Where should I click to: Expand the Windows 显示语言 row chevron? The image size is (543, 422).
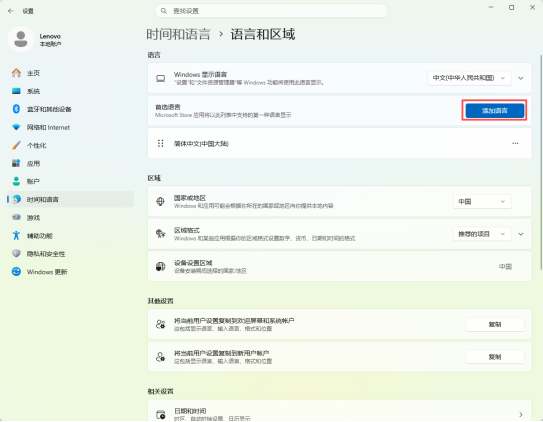pyautogui.click(x=520, y=78)
